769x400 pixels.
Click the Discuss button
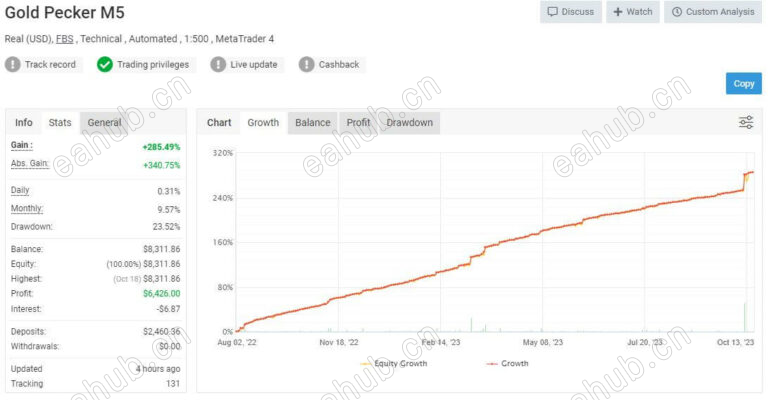pyautogui.click(x=571, y=12)
